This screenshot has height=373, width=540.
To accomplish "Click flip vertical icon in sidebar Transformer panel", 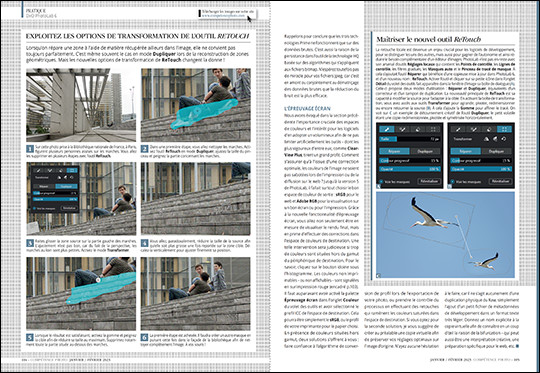I will [x=486, y=139].
